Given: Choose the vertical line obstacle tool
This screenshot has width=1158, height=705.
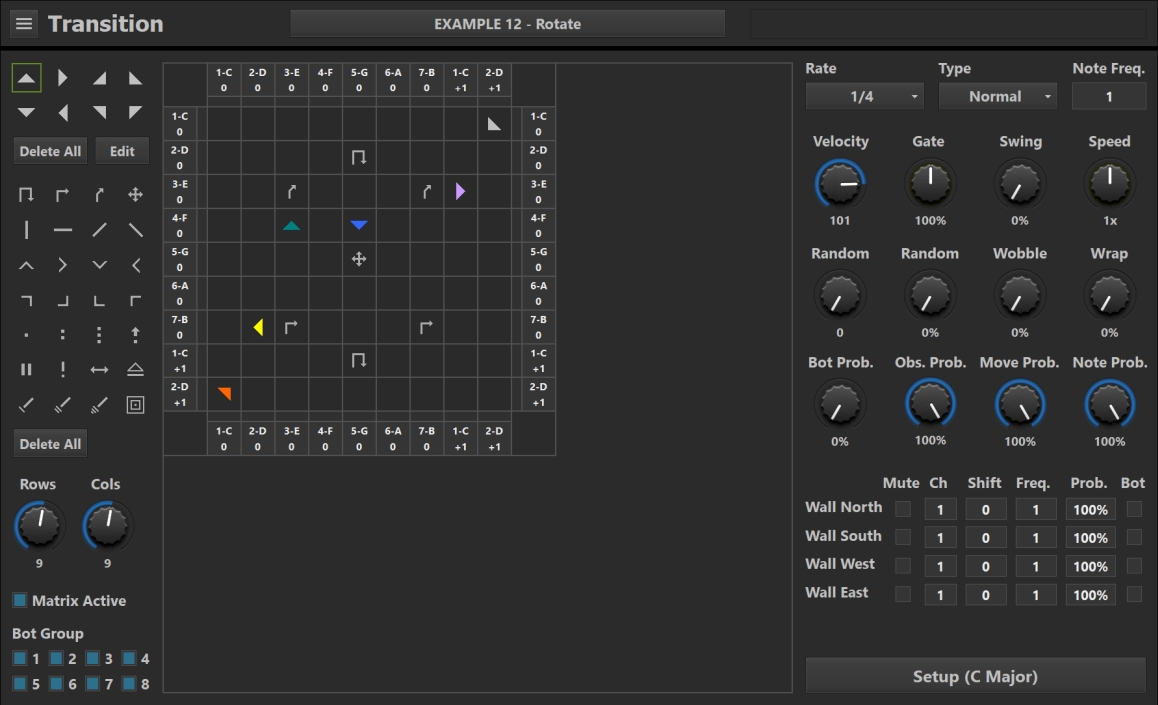Looking at the screenshot, I should 26,229.
